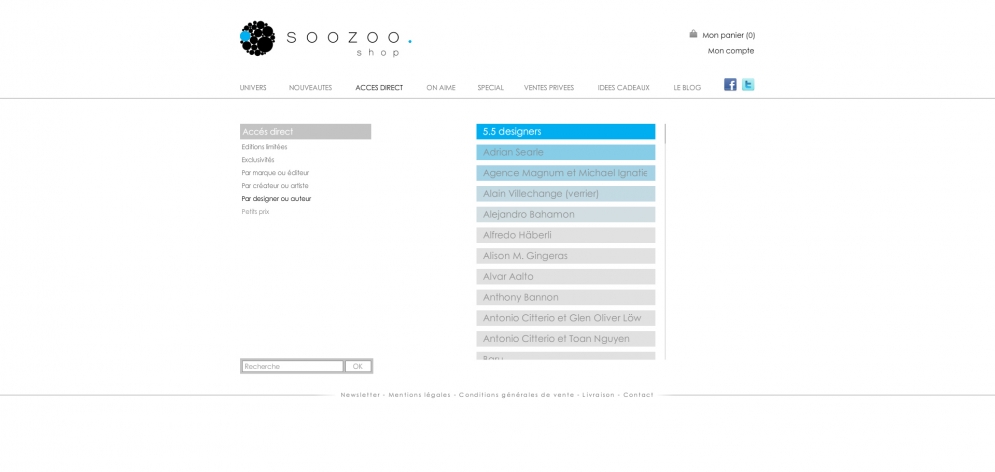This screenshot has width=995, height=472.
Task: Choose Adrian Searle from list
Action: (x=566, y=152)
